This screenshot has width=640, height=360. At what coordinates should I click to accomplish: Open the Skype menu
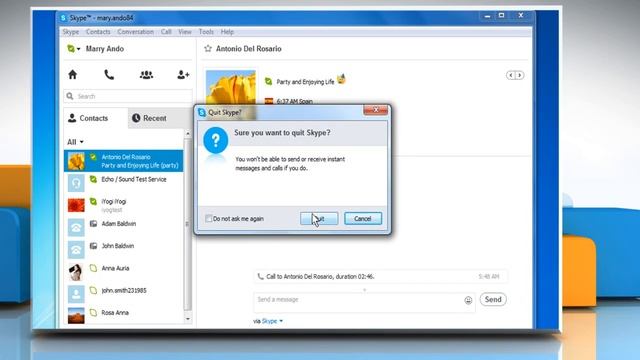click(71, 32)
